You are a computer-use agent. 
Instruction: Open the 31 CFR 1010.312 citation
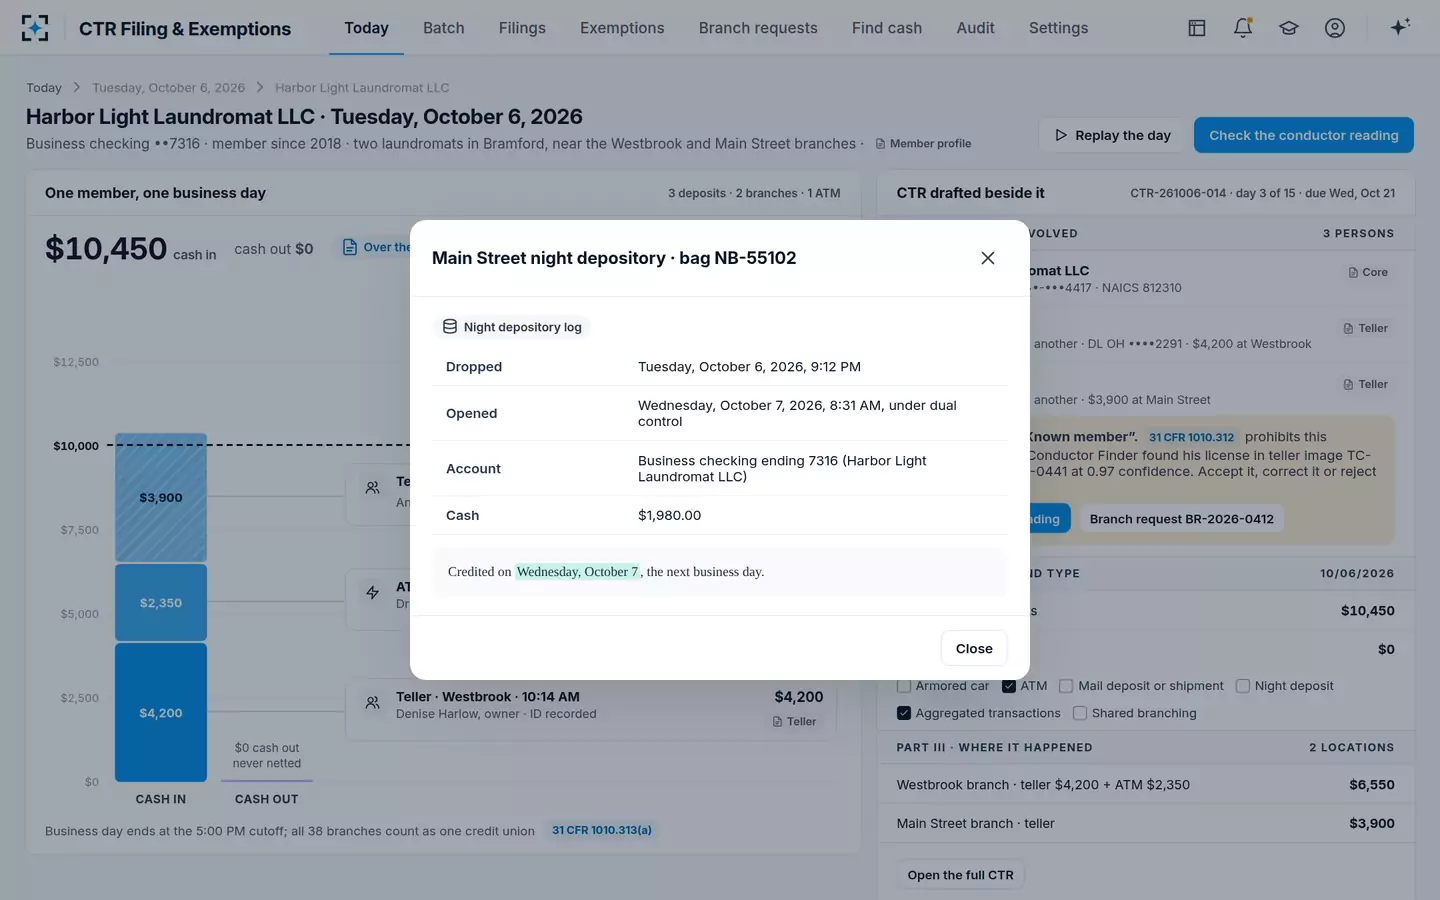(x=1191, y=437)
